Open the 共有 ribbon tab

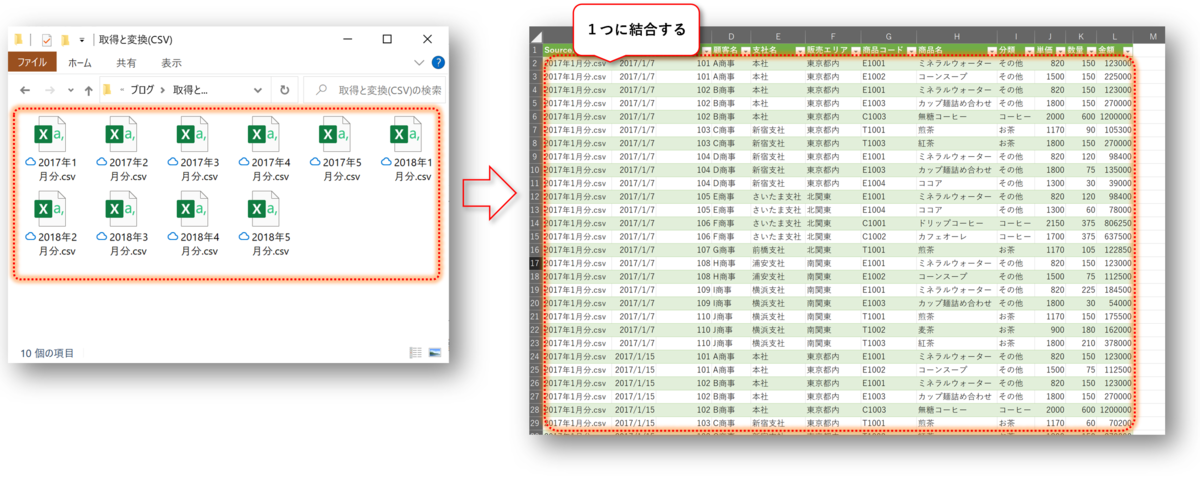pos(127,62)
